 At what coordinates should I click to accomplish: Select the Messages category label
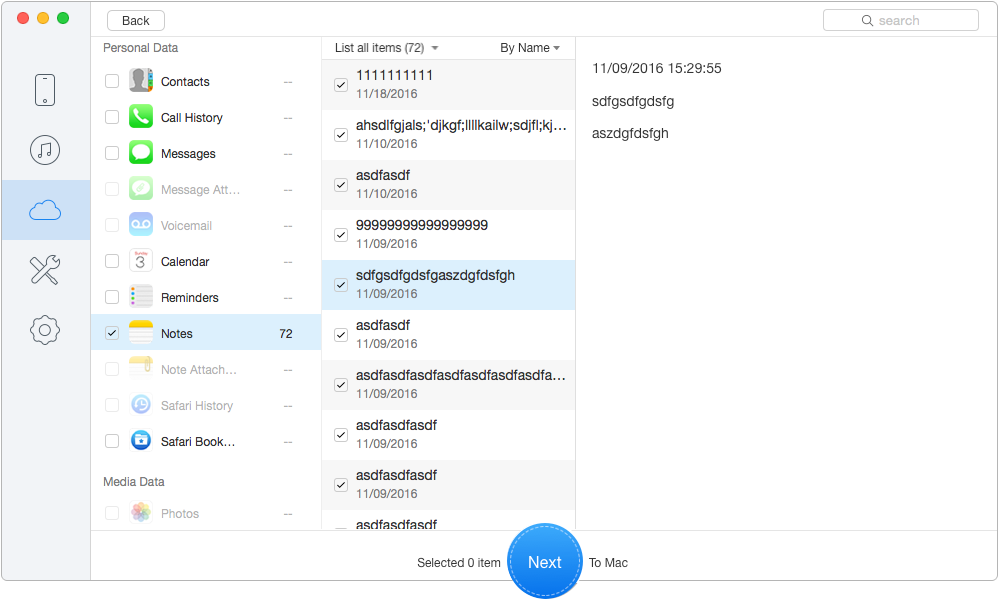[188, 154]
